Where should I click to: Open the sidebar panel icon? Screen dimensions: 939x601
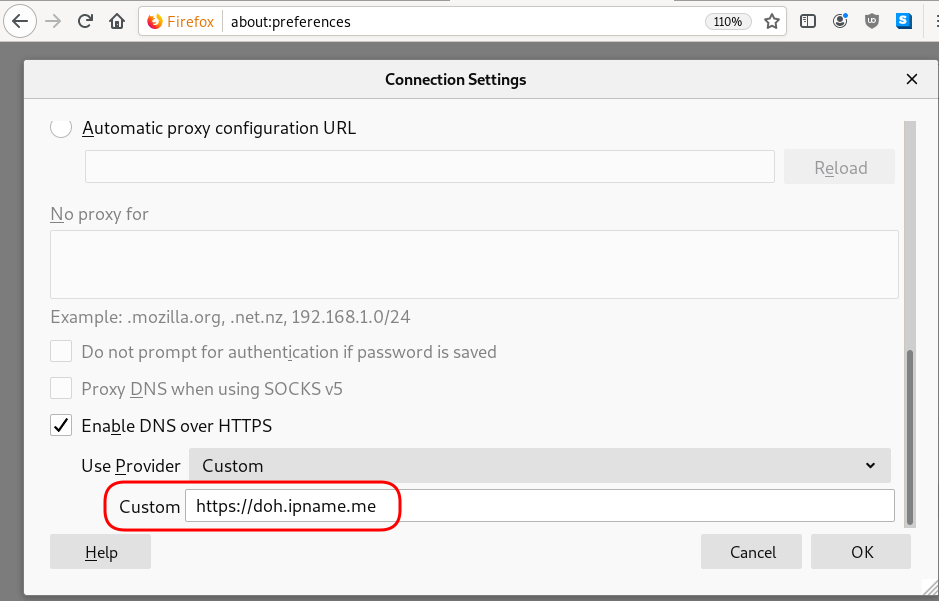pyautogui.click(x=808, y=21)
